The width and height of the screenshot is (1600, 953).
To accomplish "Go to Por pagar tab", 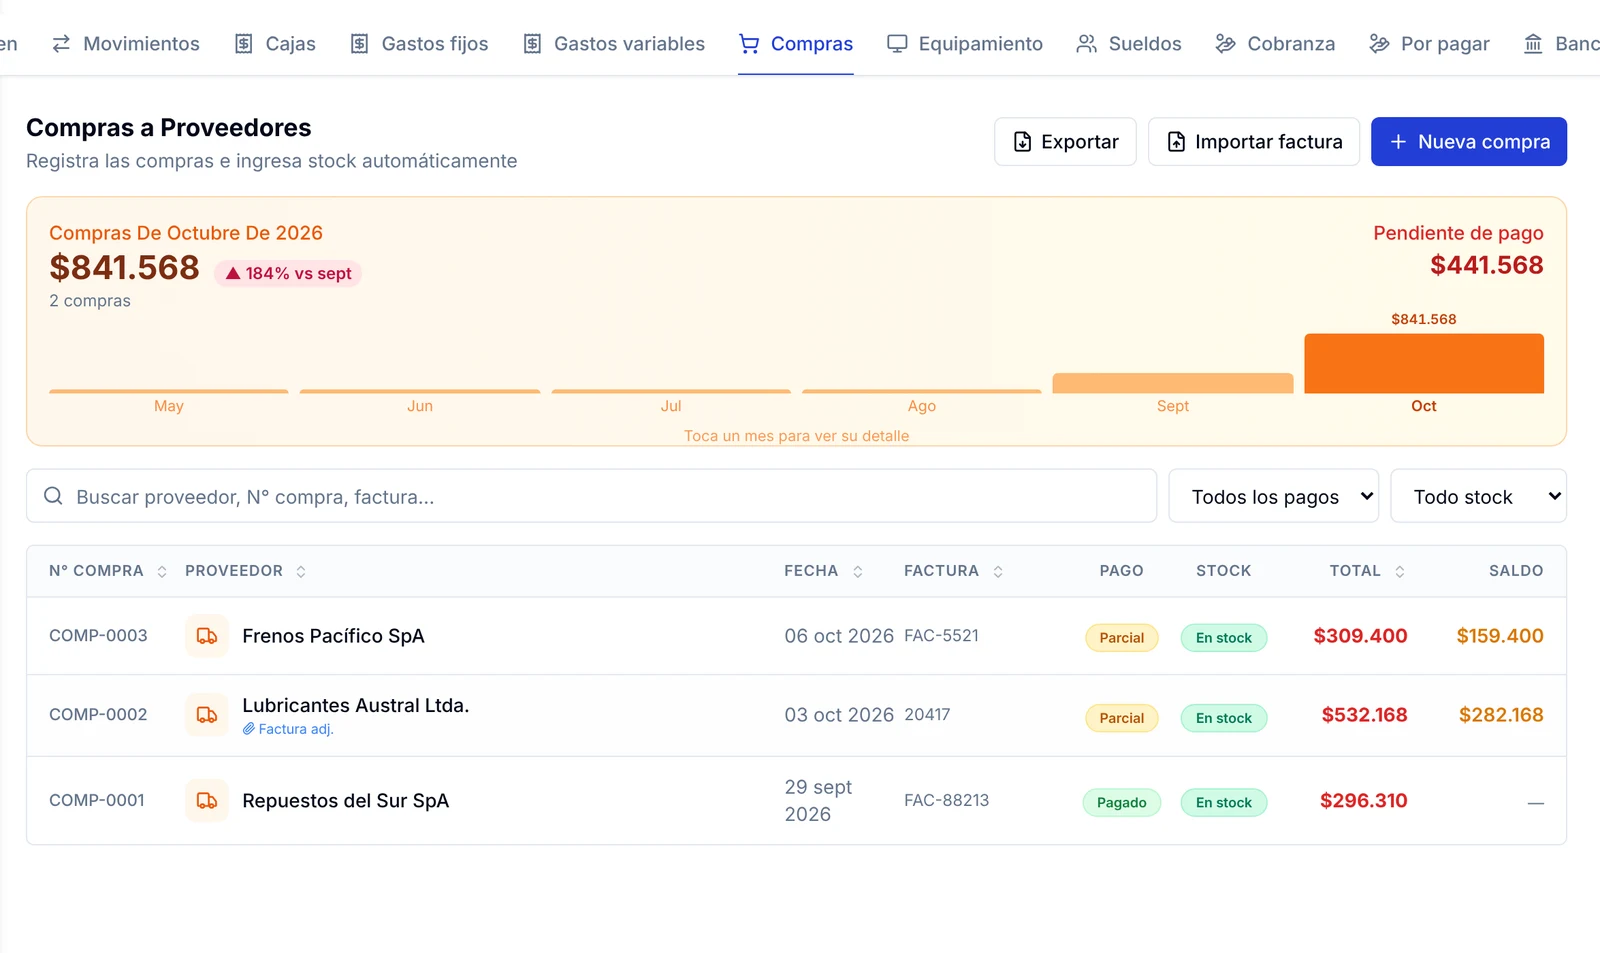I will tap(1429, 44).
